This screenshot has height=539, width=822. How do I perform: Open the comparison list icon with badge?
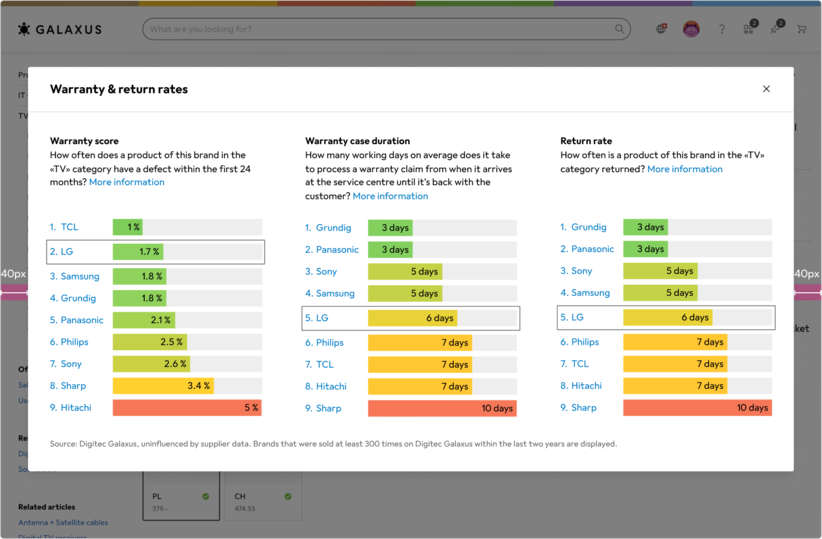point(748,30)
